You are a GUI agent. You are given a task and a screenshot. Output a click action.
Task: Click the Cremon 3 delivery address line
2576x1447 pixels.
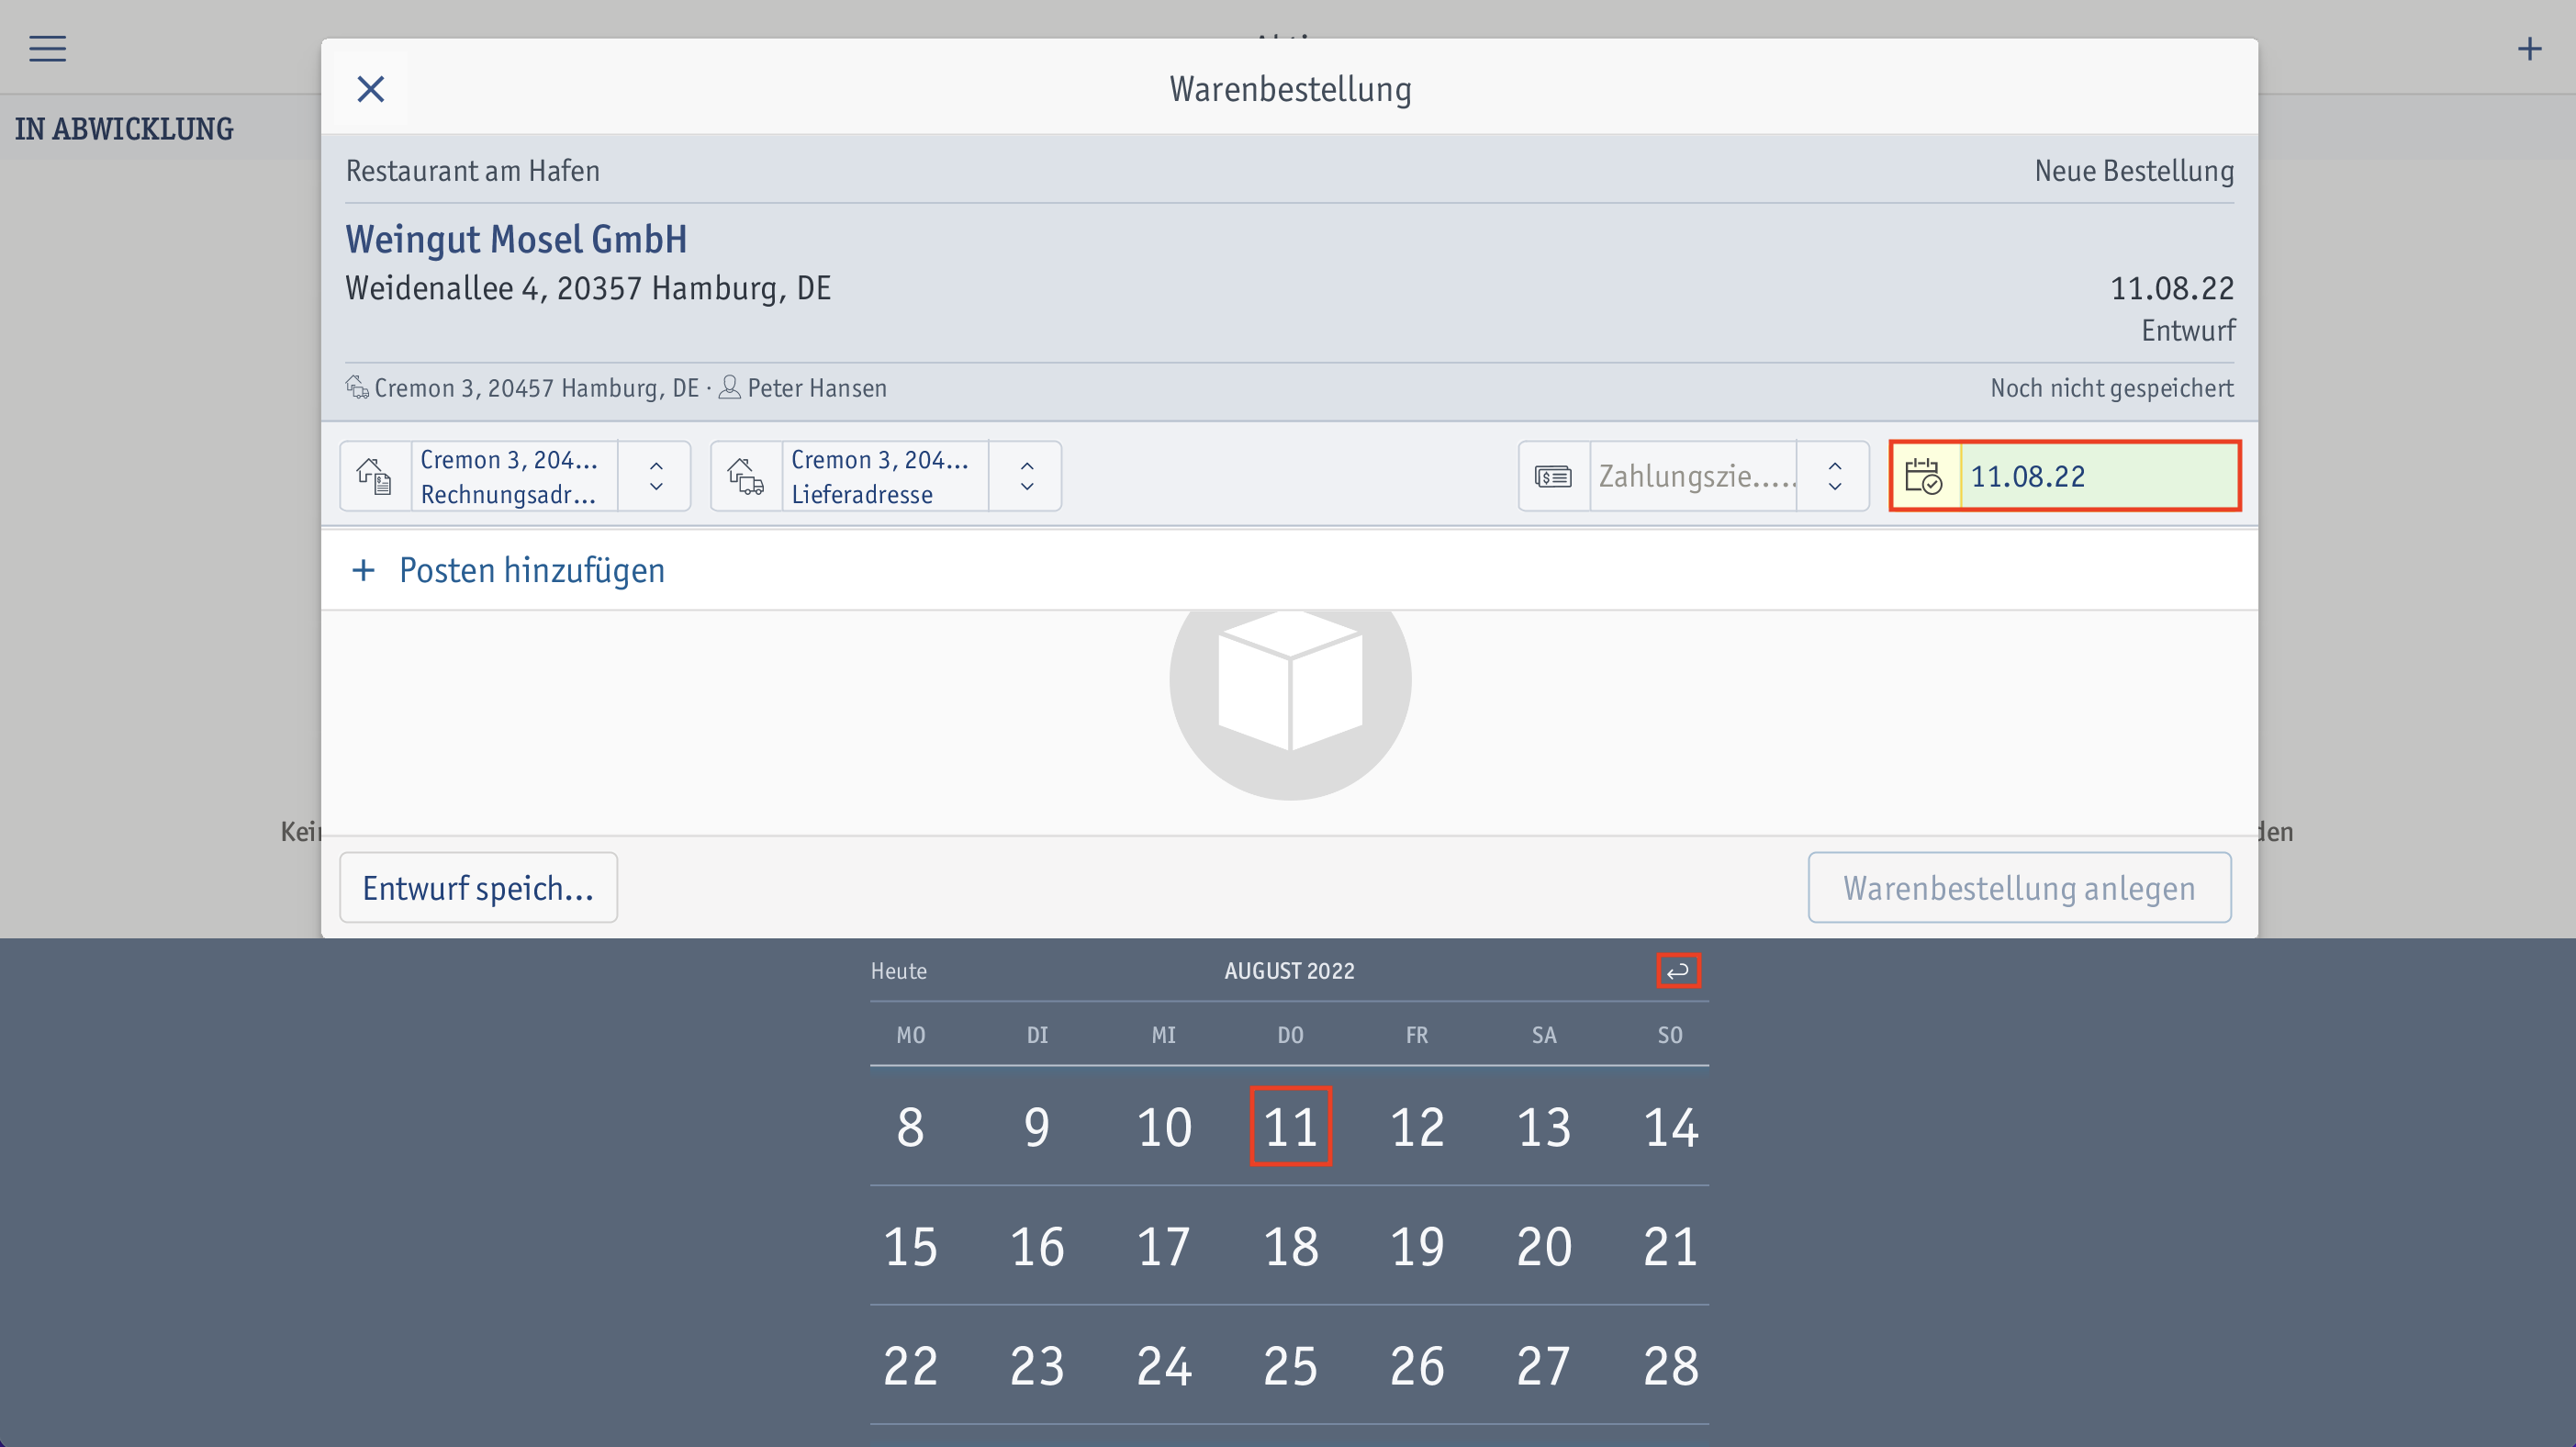(x=536, y=388)
